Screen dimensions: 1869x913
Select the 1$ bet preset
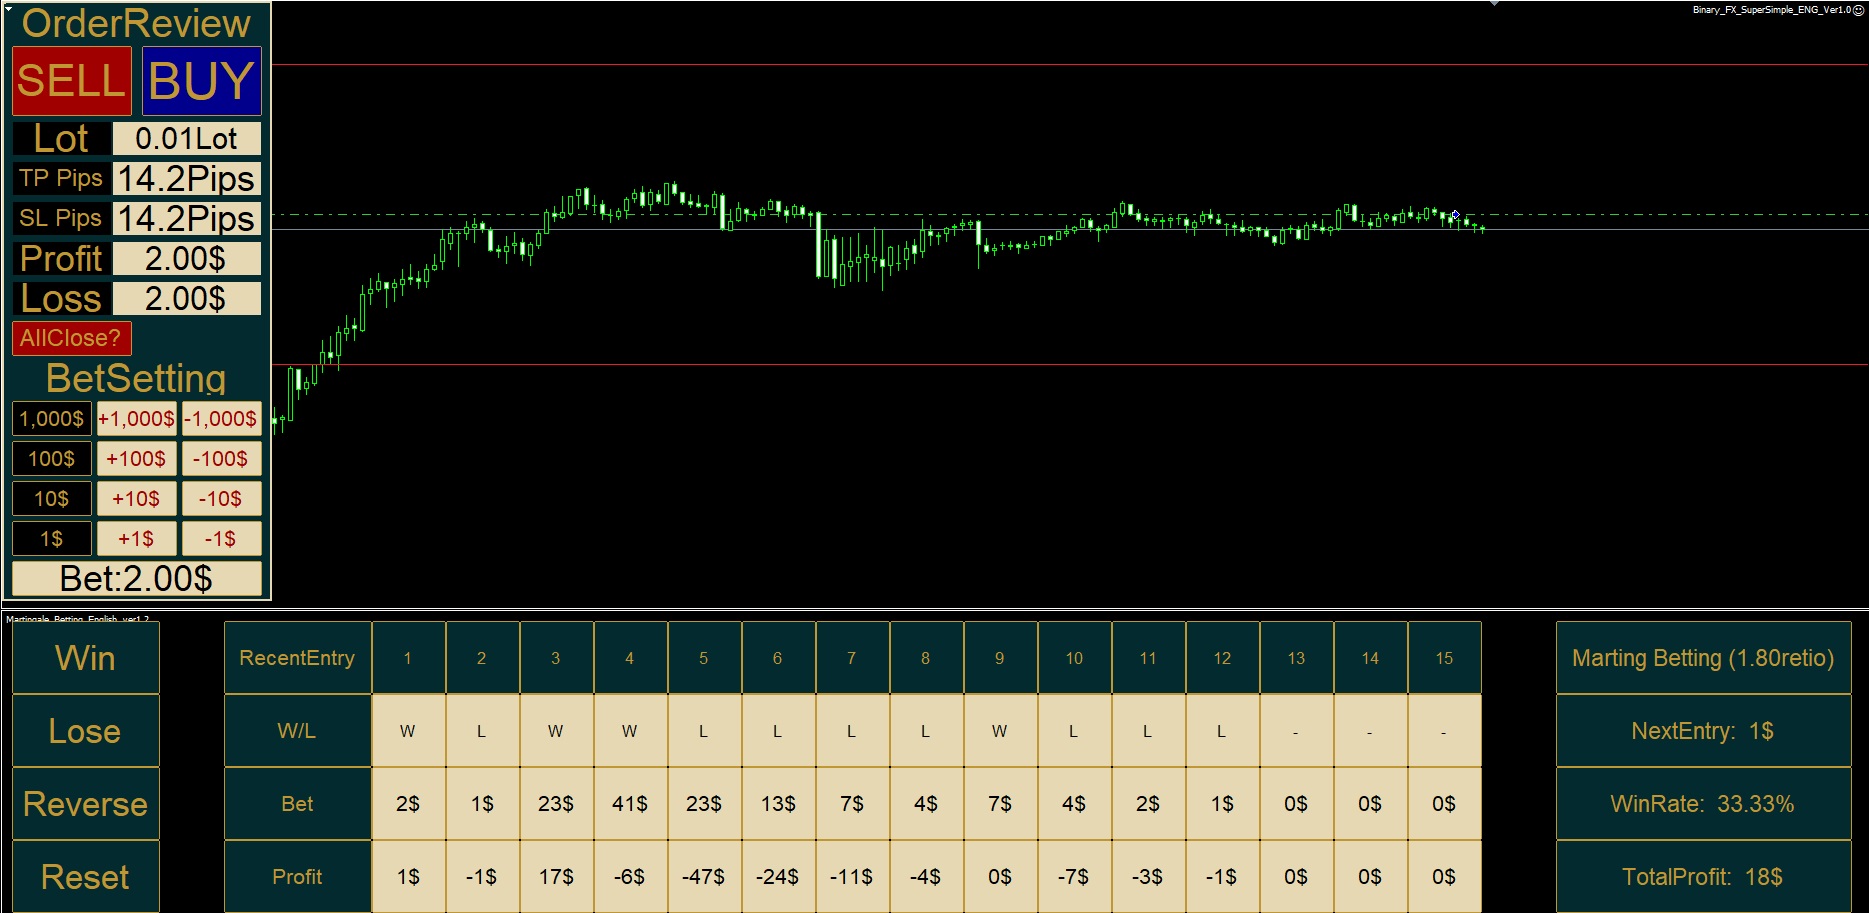pos(51,538)
